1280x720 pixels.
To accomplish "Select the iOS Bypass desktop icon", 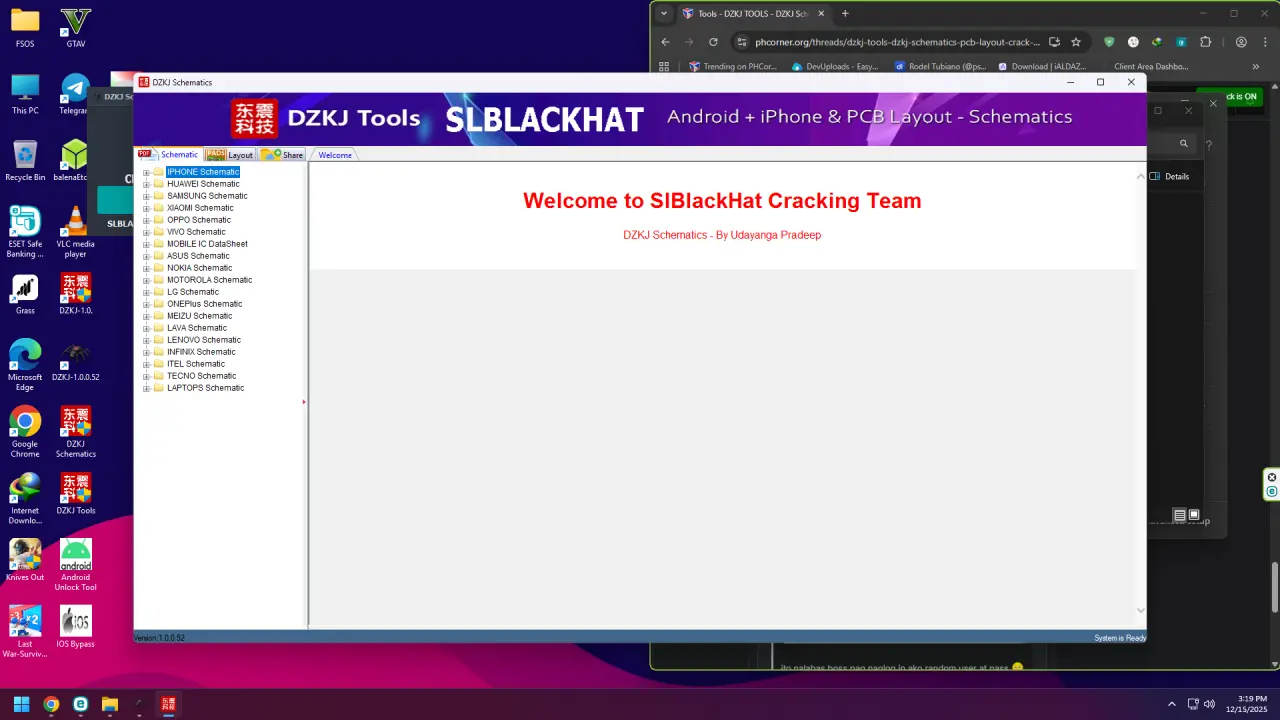I will coord(76,627).
